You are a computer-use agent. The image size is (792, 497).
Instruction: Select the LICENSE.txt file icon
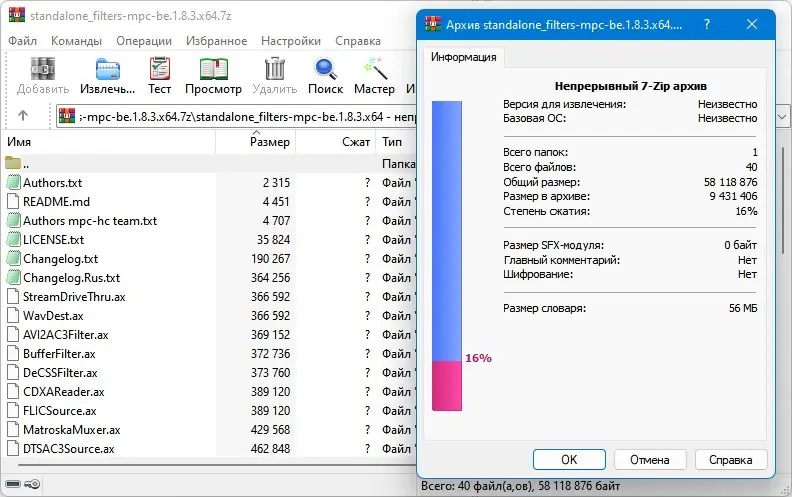click(13, 239)
